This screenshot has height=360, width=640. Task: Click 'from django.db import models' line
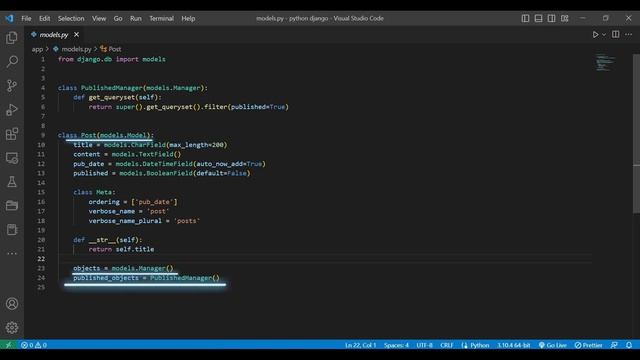[111, 59]
